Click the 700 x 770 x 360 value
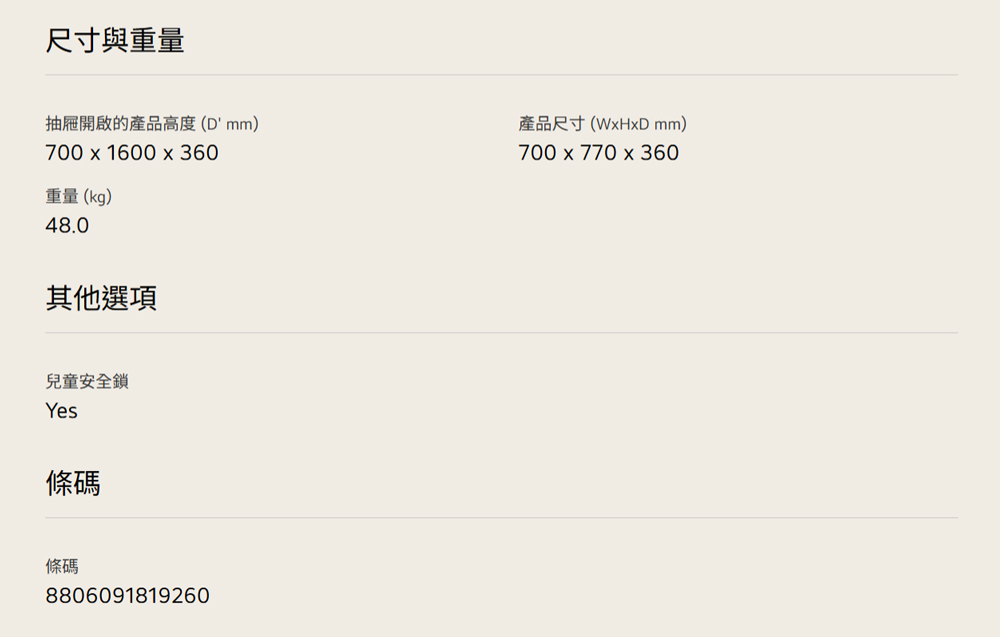This screenshot has height=637, width=1000. click(598, 153)
